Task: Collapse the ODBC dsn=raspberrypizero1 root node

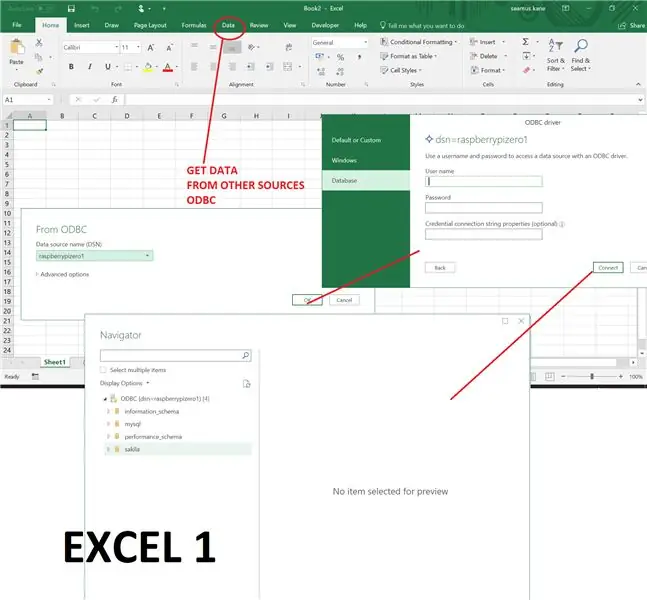Action: point(105,399)
